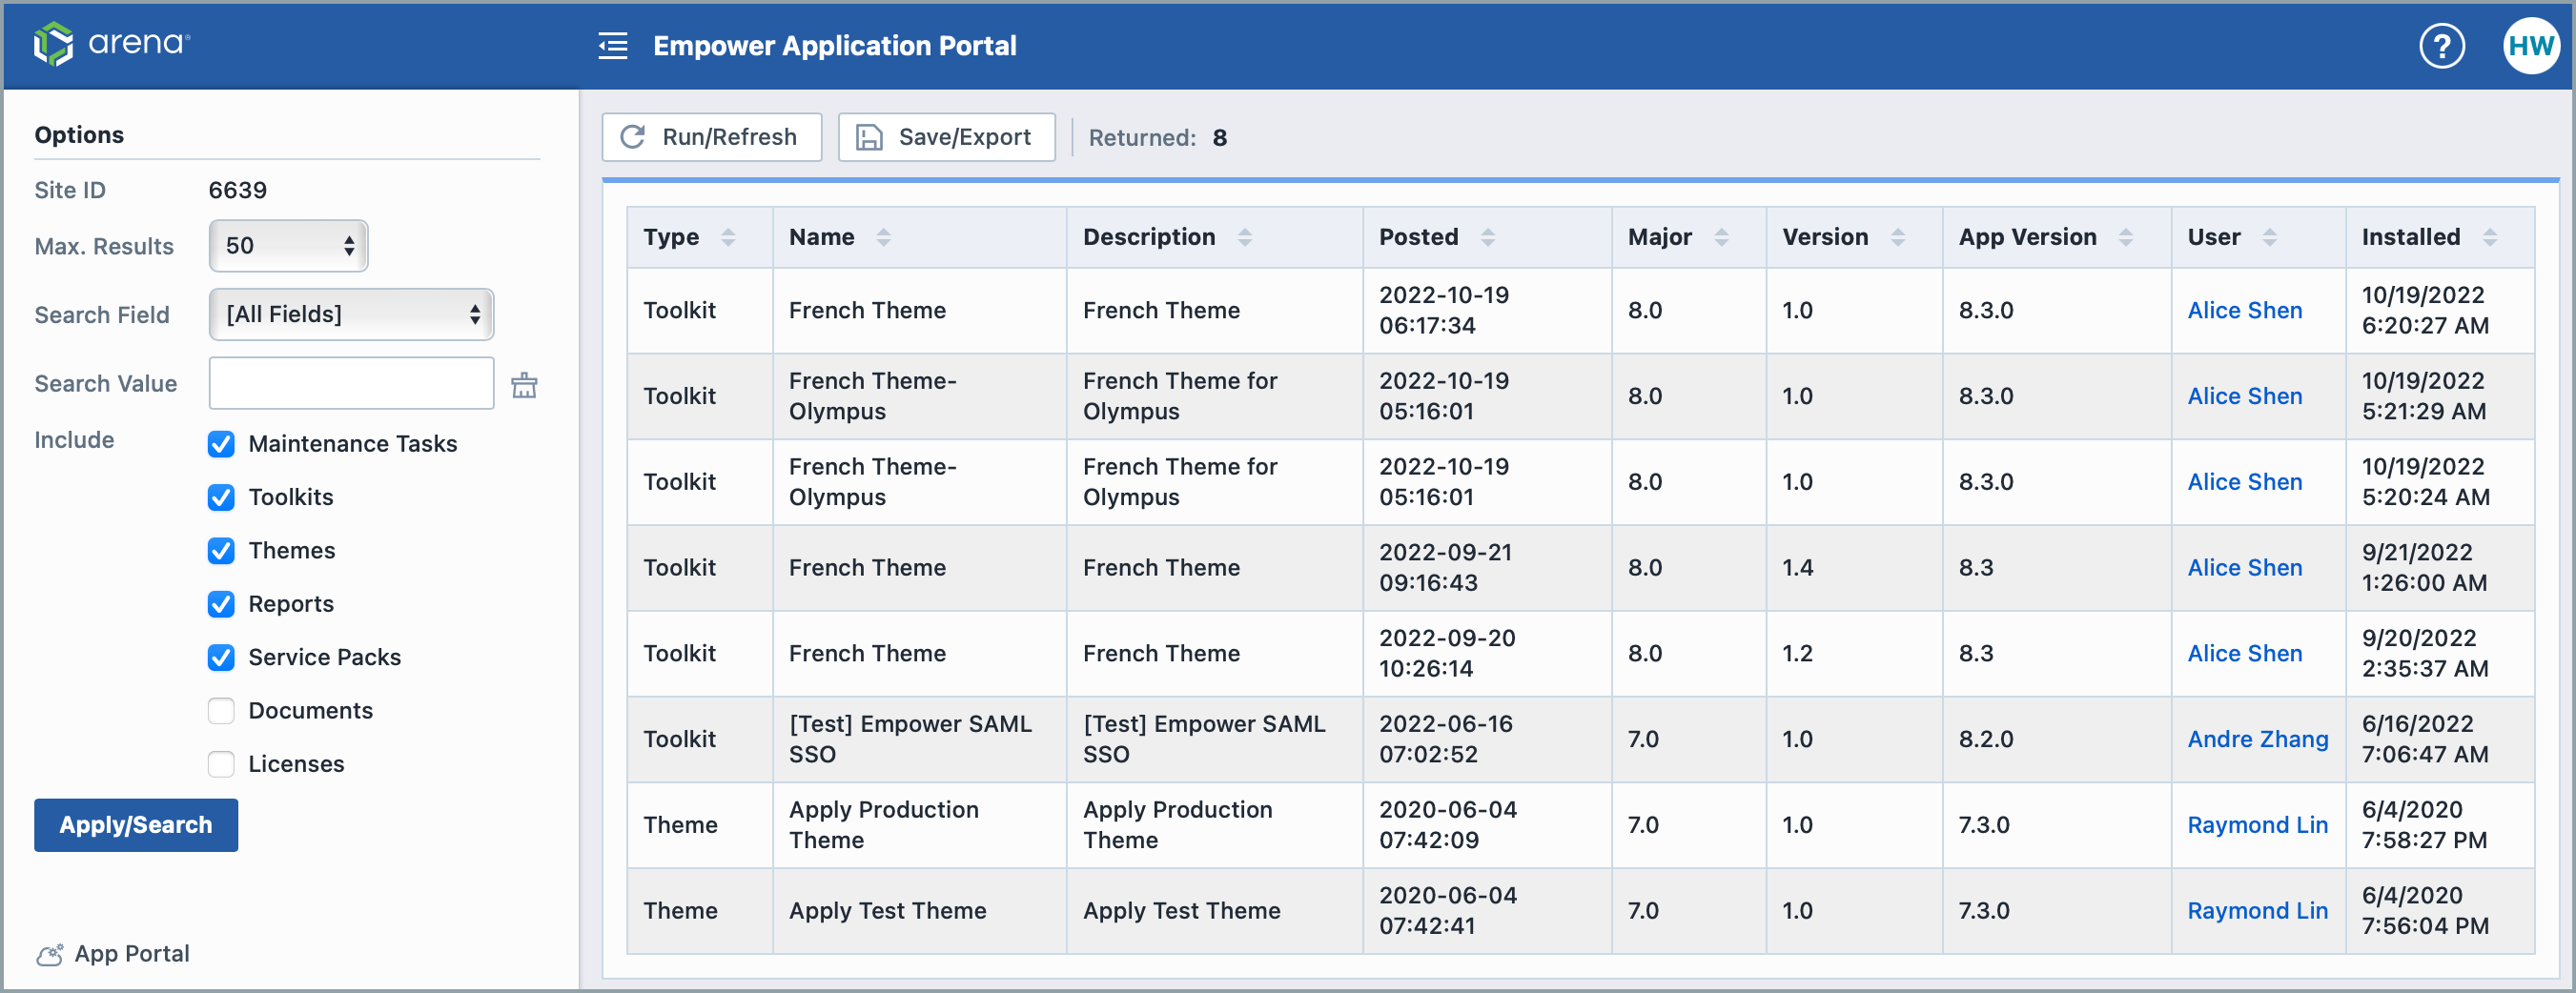Image resolution: width=2576 pixels, height=993 pixels.
Task: Uncheck the Reports checkbox
Action: 221,604
